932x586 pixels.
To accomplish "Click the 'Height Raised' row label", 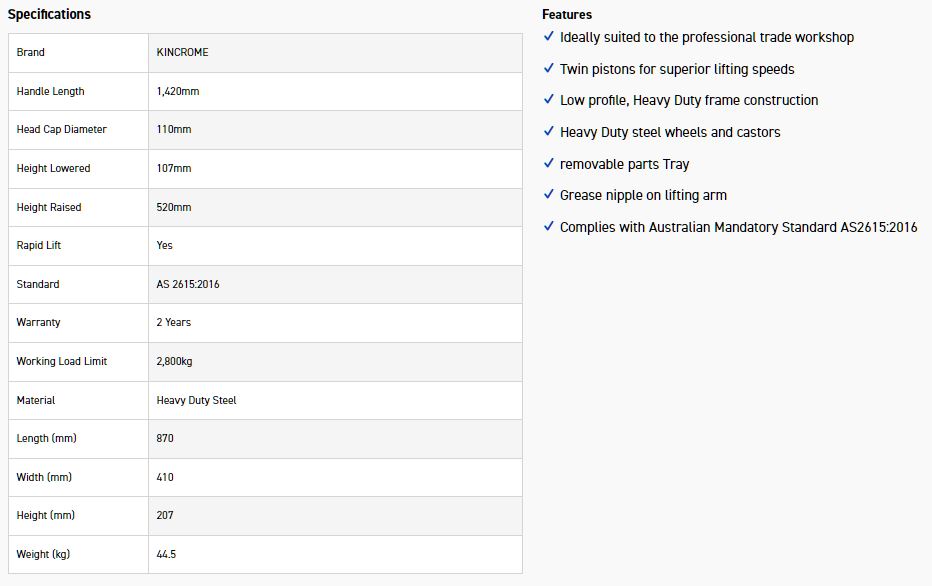I will pos(49,207).
